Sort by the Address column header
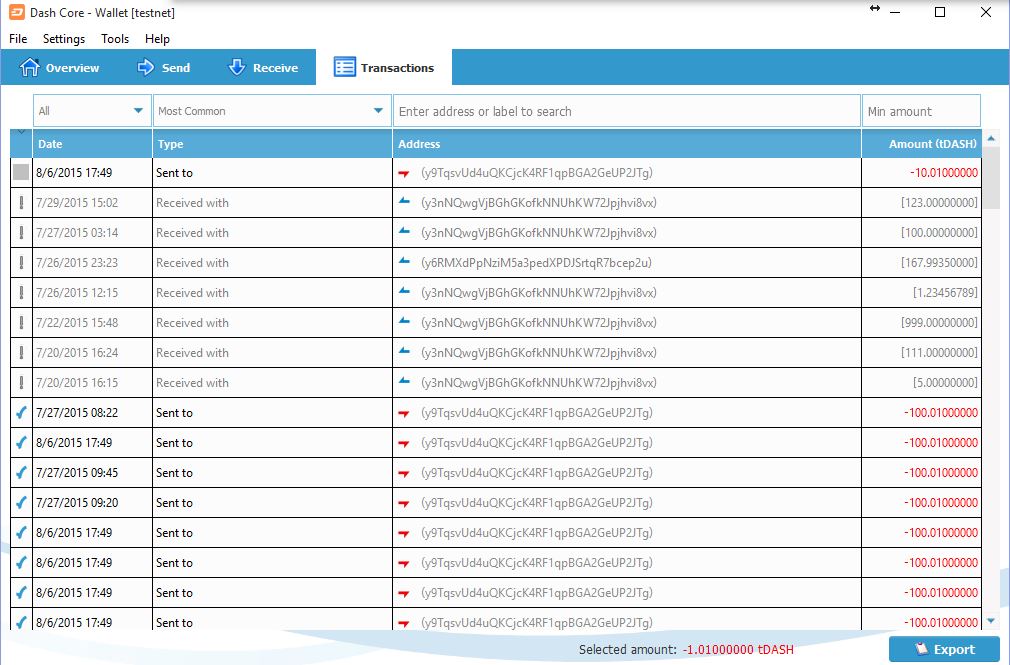This screenshot has width=1010, height=665. tap(627, 144)
